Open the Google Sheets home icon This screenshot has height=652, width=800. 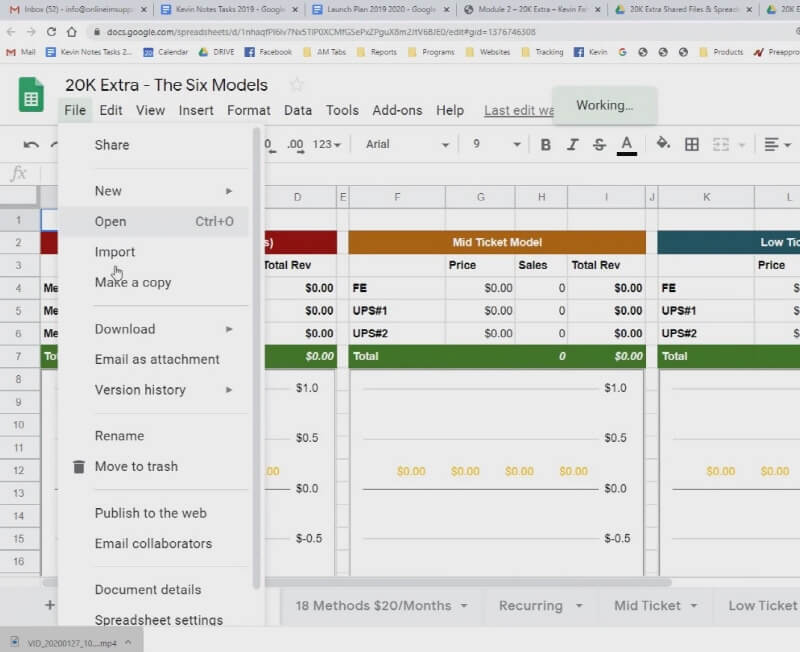(x=31, y=95)
